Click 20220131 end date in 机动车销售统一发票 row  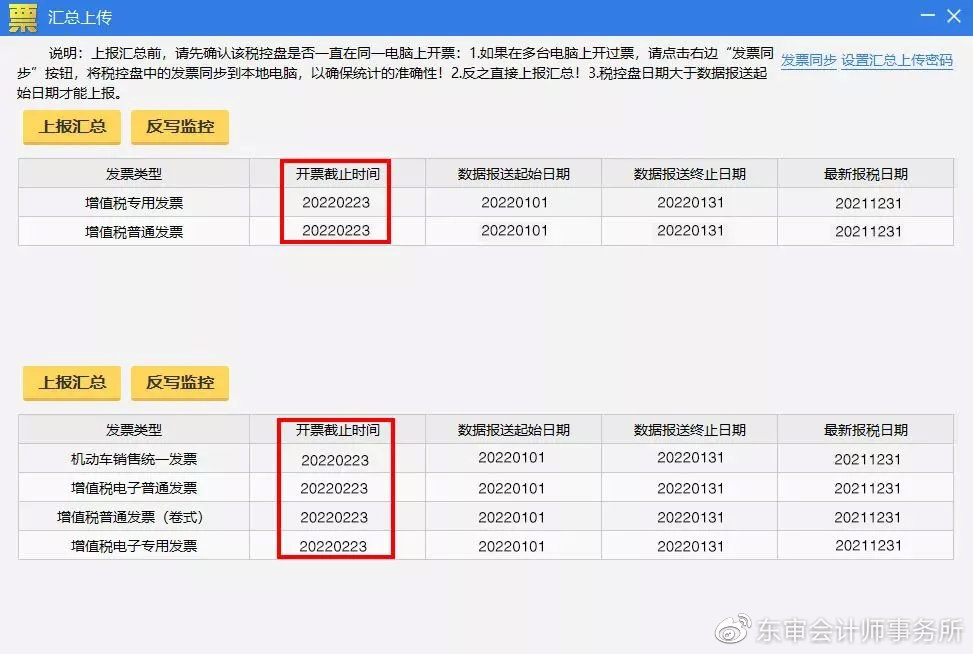coord(691,458)
